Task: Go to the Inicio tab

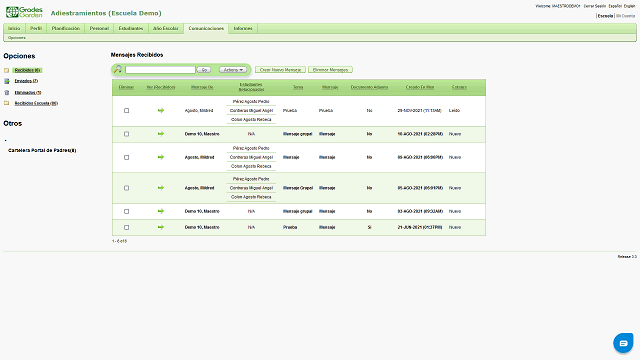Action: (14, 28)
